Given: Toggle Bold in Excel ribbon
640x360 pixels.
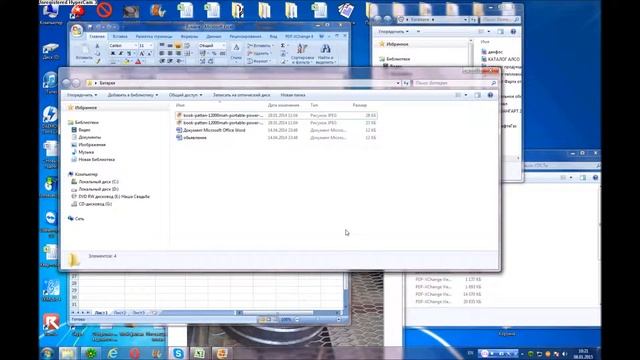Looking at the screenshot, I should (113, 53).
